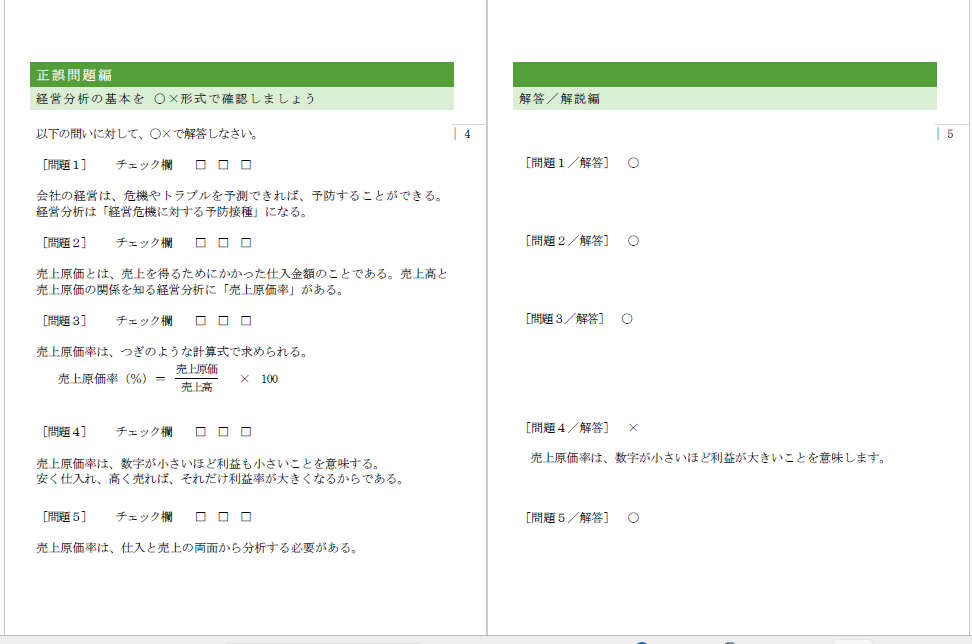Check the second box for 問題3

223,321
